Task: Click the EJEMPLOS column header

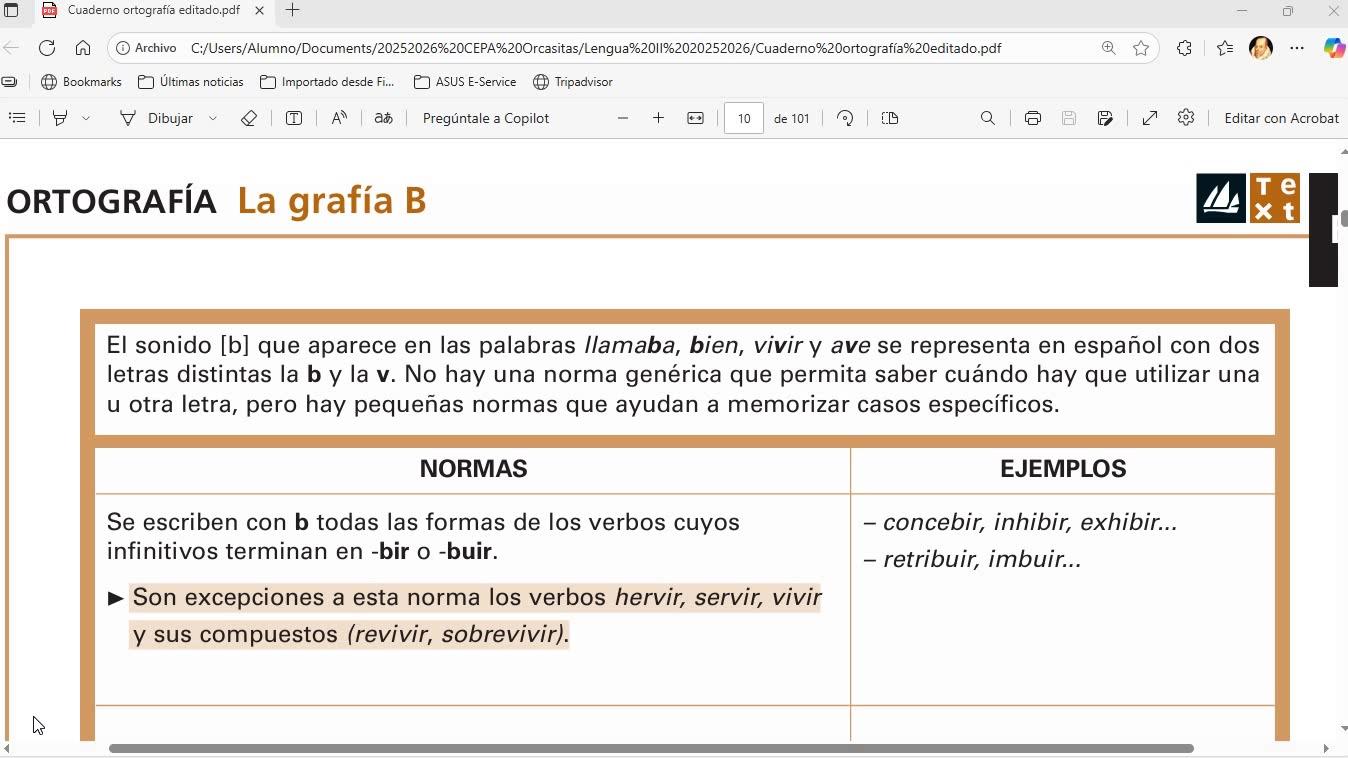Action: coord(1063,469)
